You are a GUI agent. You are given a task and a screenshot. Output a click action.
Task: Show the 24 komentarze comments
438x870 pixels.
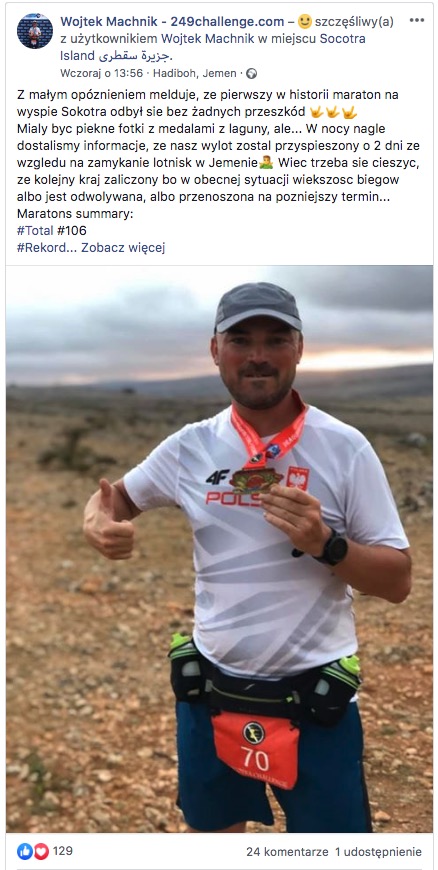286,852
